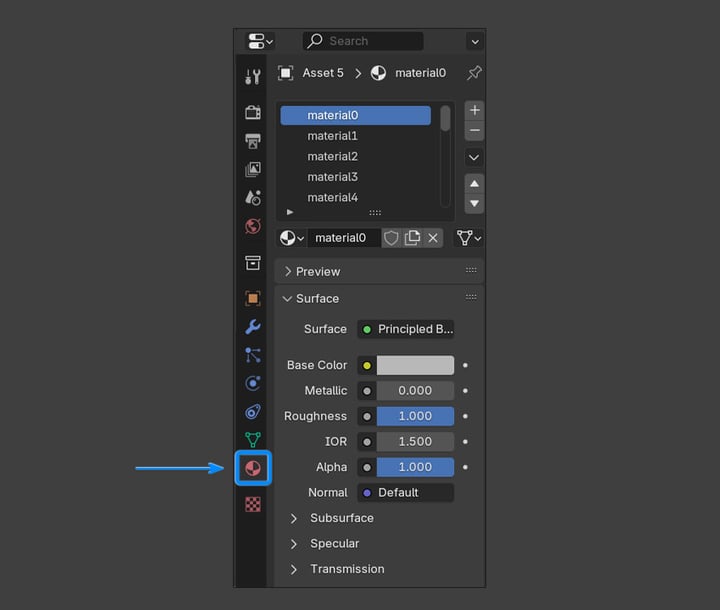Open the Physics properties tab
The height and width of the screenshot is (610, 720).
coord(253,383)
